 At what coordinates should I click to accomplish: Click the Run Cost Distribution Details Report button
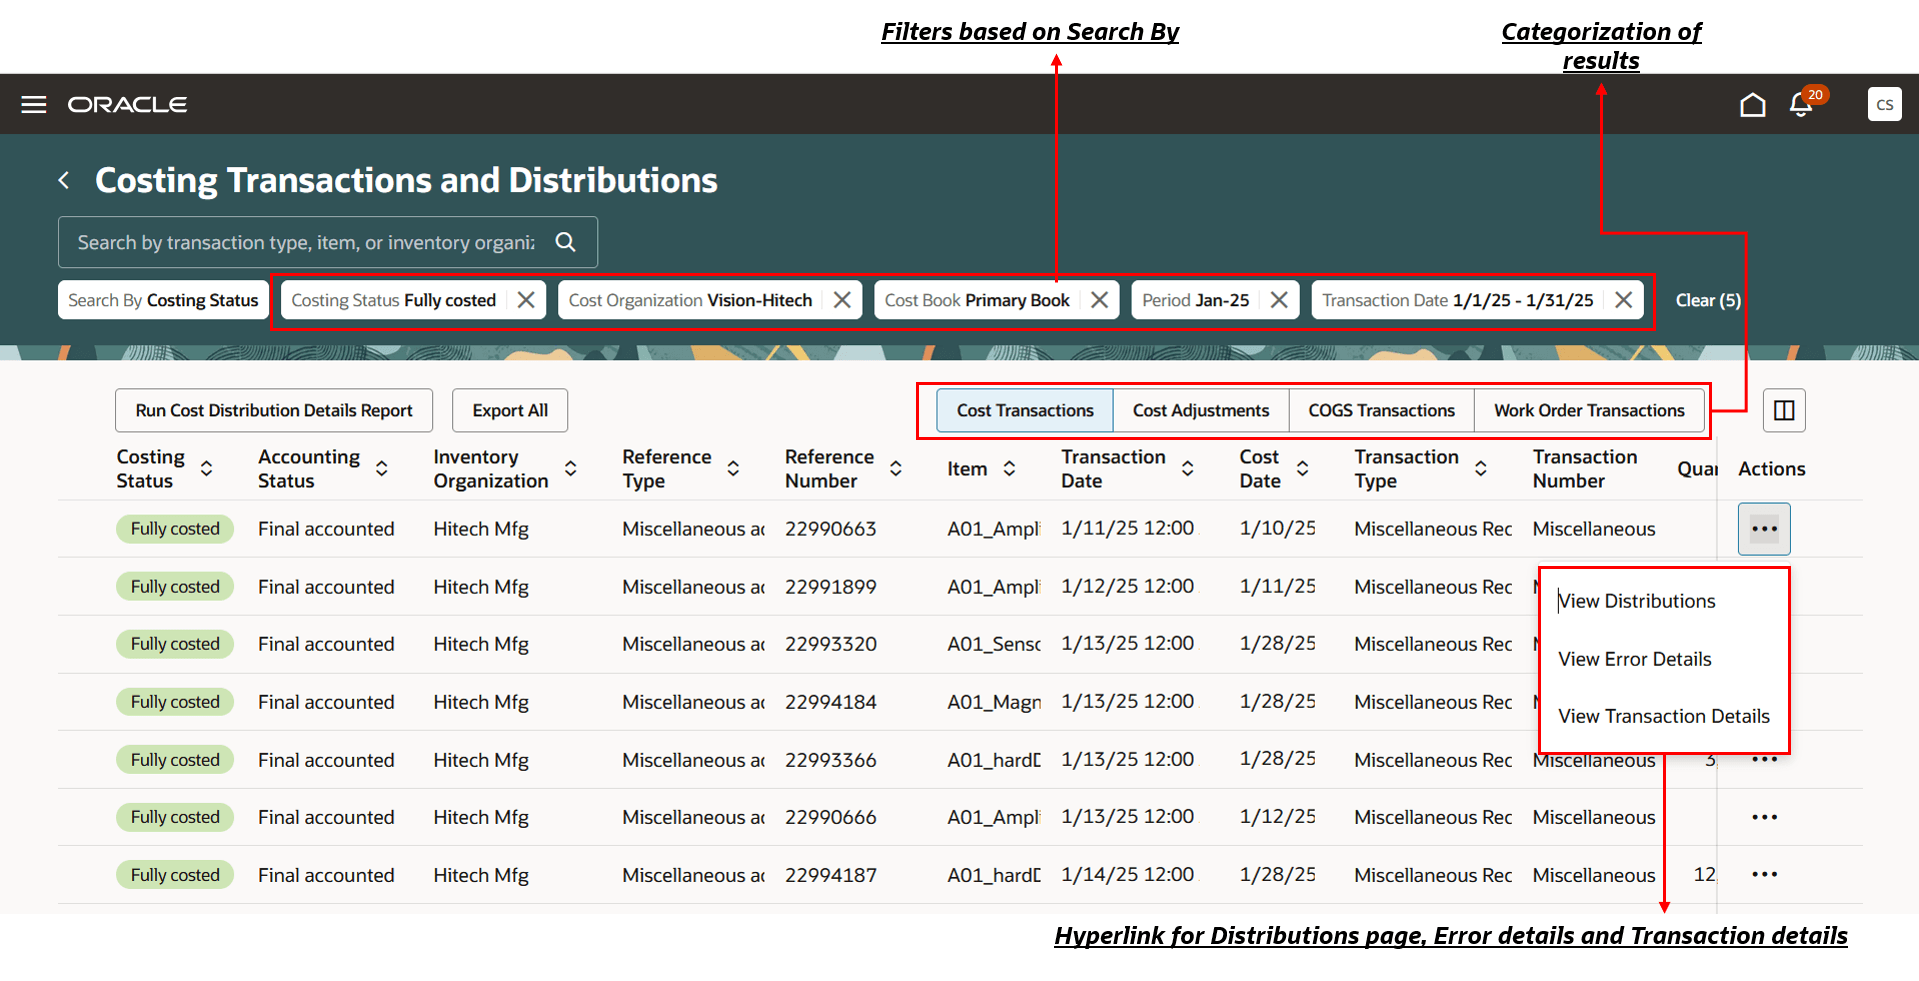pyautogui.click(x=273, y=410)
